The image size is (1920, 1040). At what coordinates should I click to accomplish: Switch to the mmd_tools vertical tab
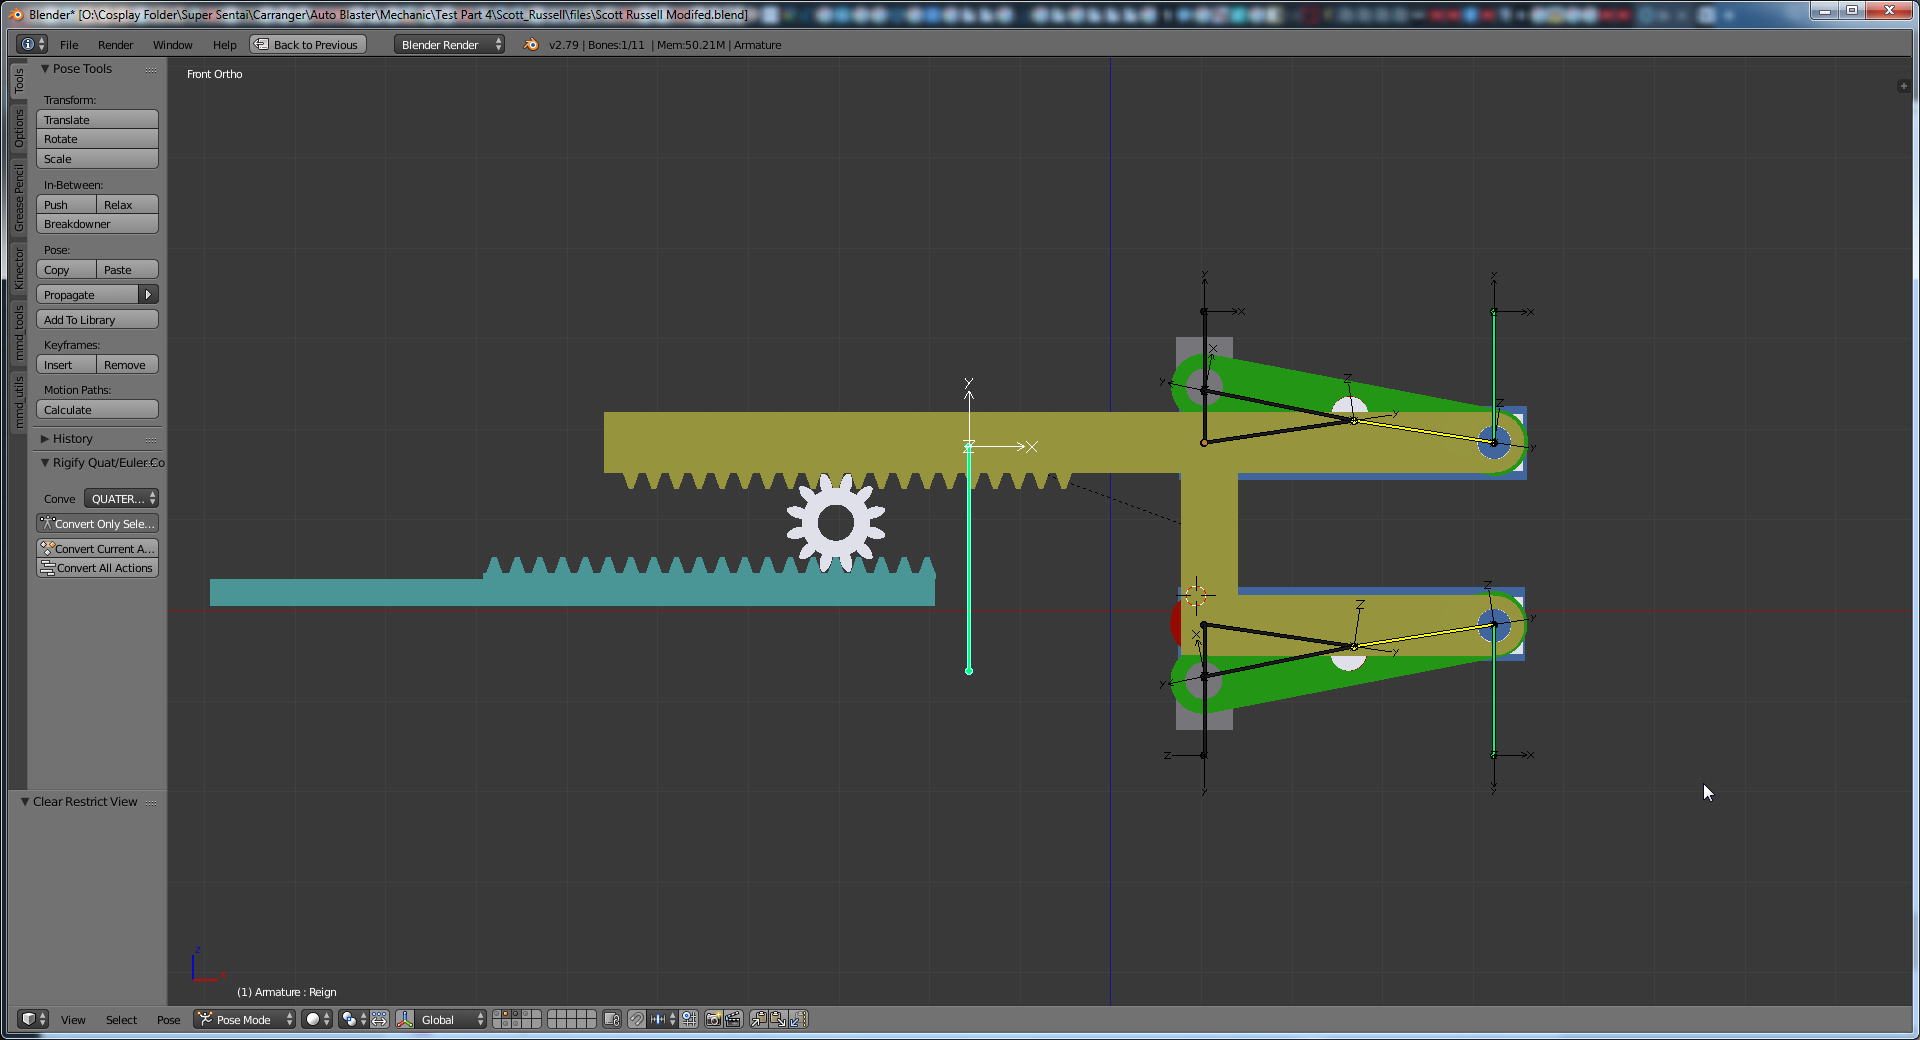[x=18, y=332]
